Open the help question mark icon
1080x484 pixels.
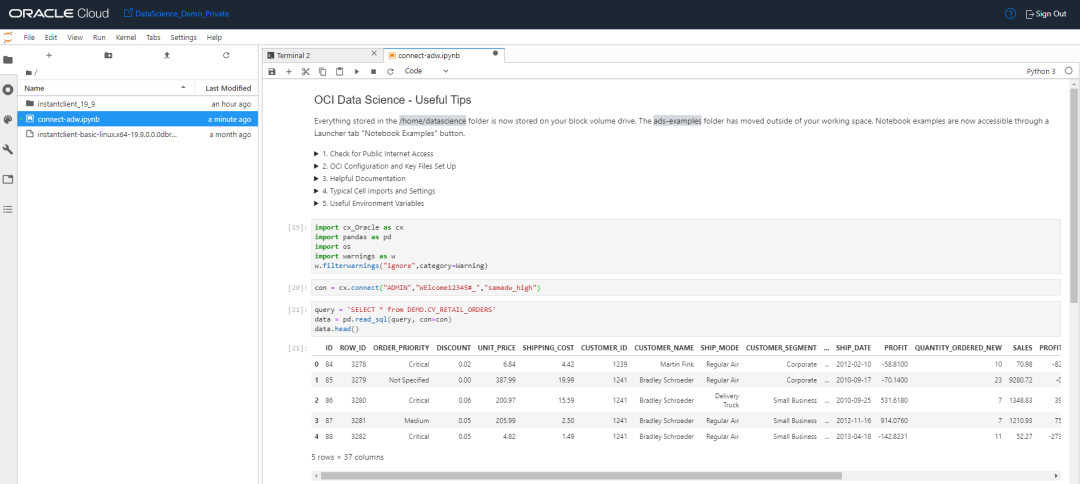[1010, 14]
